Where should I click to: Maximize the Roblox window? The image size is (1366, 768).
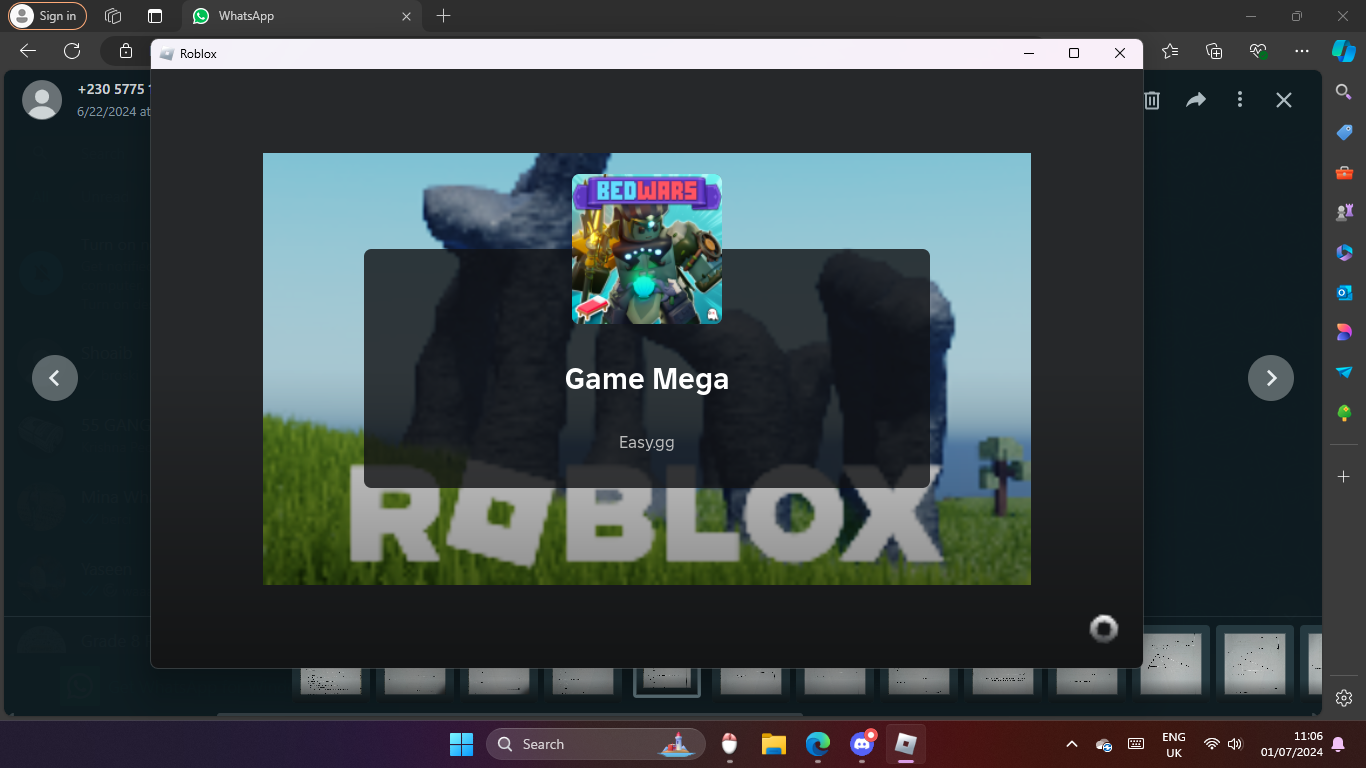(x=1074, y=54)
